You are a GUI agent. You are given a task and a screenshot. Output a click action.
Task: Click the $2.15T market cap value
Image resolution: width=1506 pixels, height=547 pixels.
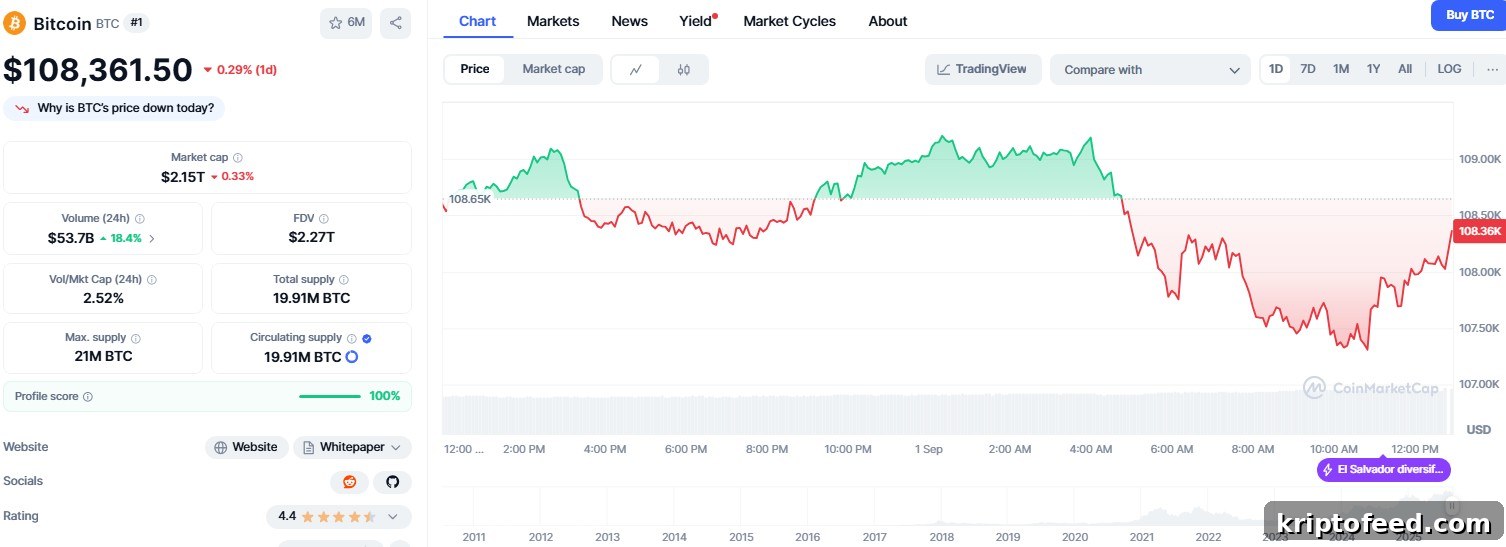click(182, 176)
